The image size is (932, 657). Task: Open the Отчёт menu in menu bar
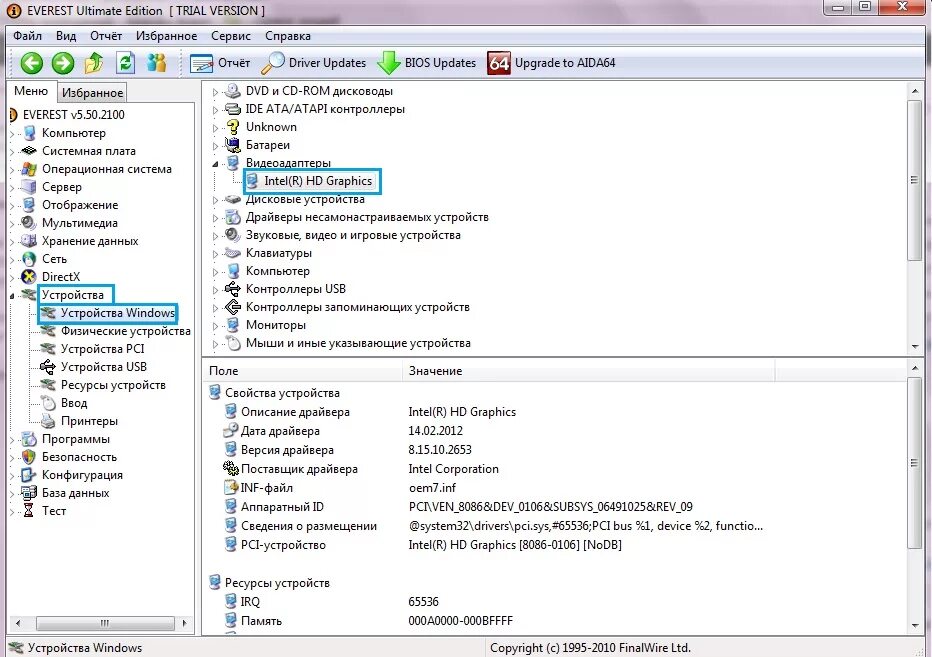pyautogui.click(x=106, y=36)
